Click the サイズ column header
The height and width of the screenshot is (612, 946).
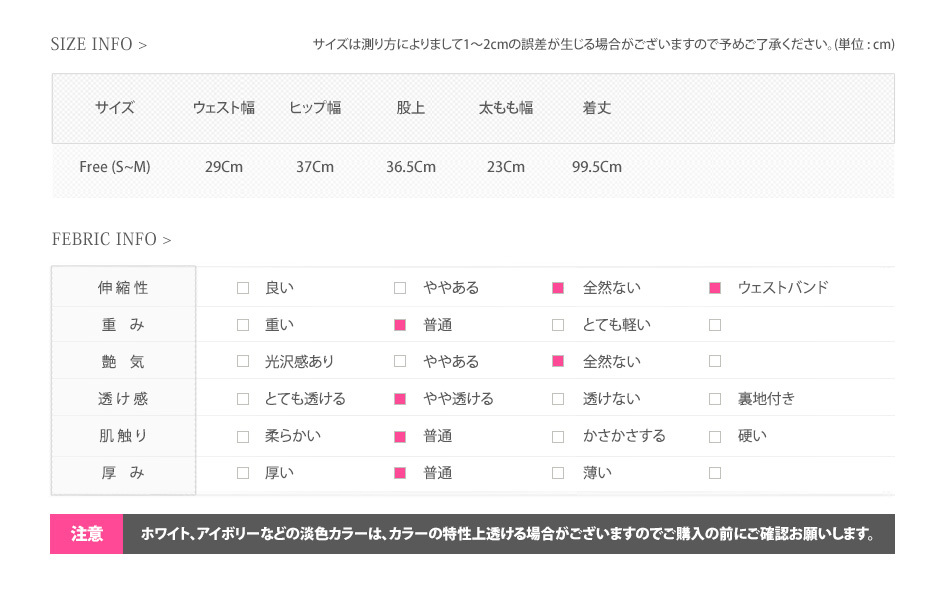(x=115, y=108)
